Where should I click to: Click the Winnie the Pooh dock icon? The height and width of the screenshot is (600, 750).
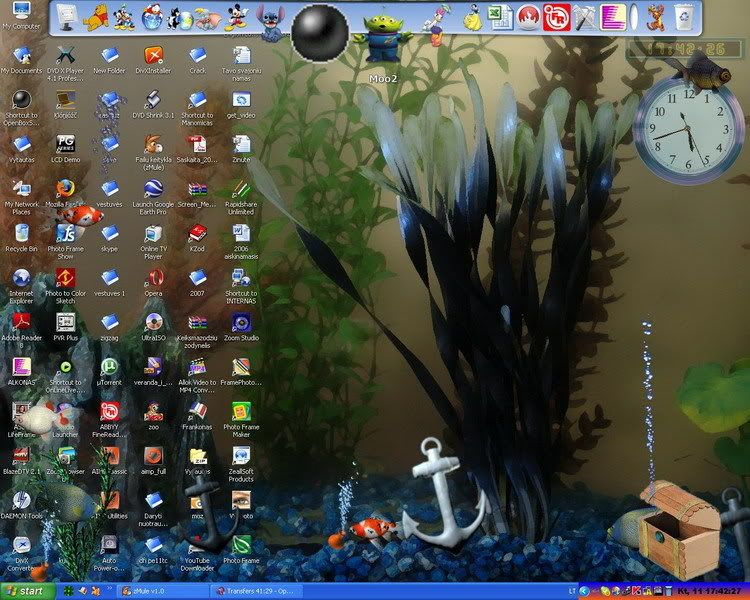tap(96, 18)
